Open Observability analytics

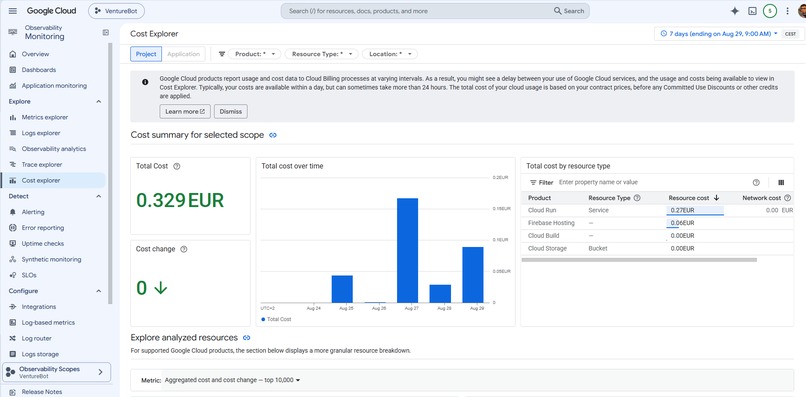[x=53, y=149]
